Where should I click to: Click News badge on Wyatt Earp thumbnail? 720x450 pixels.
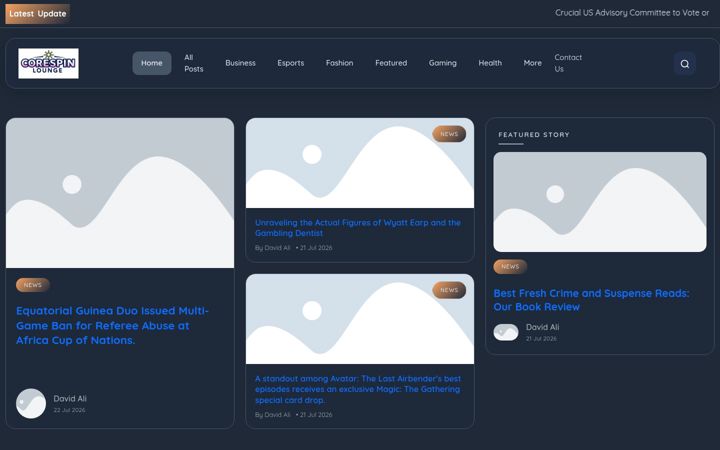point(449,134)
